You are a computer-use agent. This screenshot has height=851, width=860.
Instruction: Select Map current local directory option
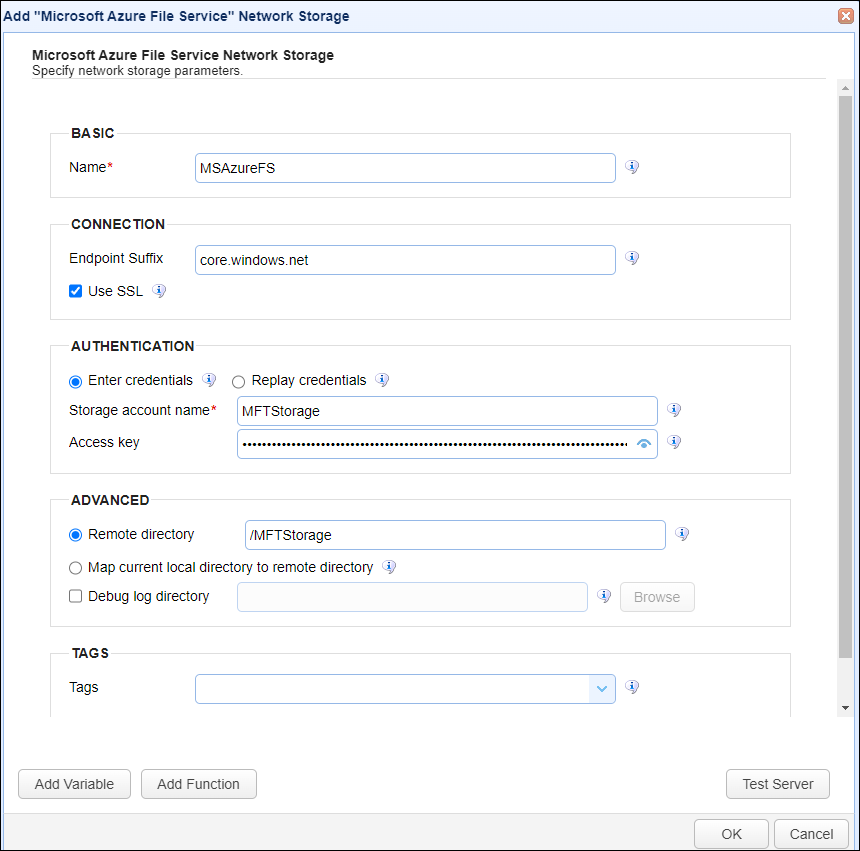tap(76, 568)
